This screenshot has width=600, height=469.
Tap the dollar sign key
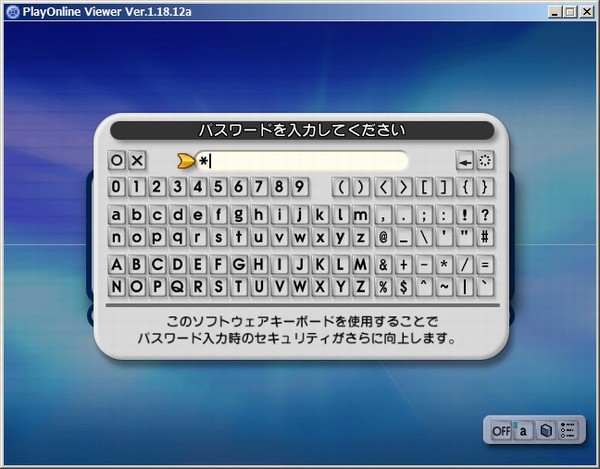point(403,287)
